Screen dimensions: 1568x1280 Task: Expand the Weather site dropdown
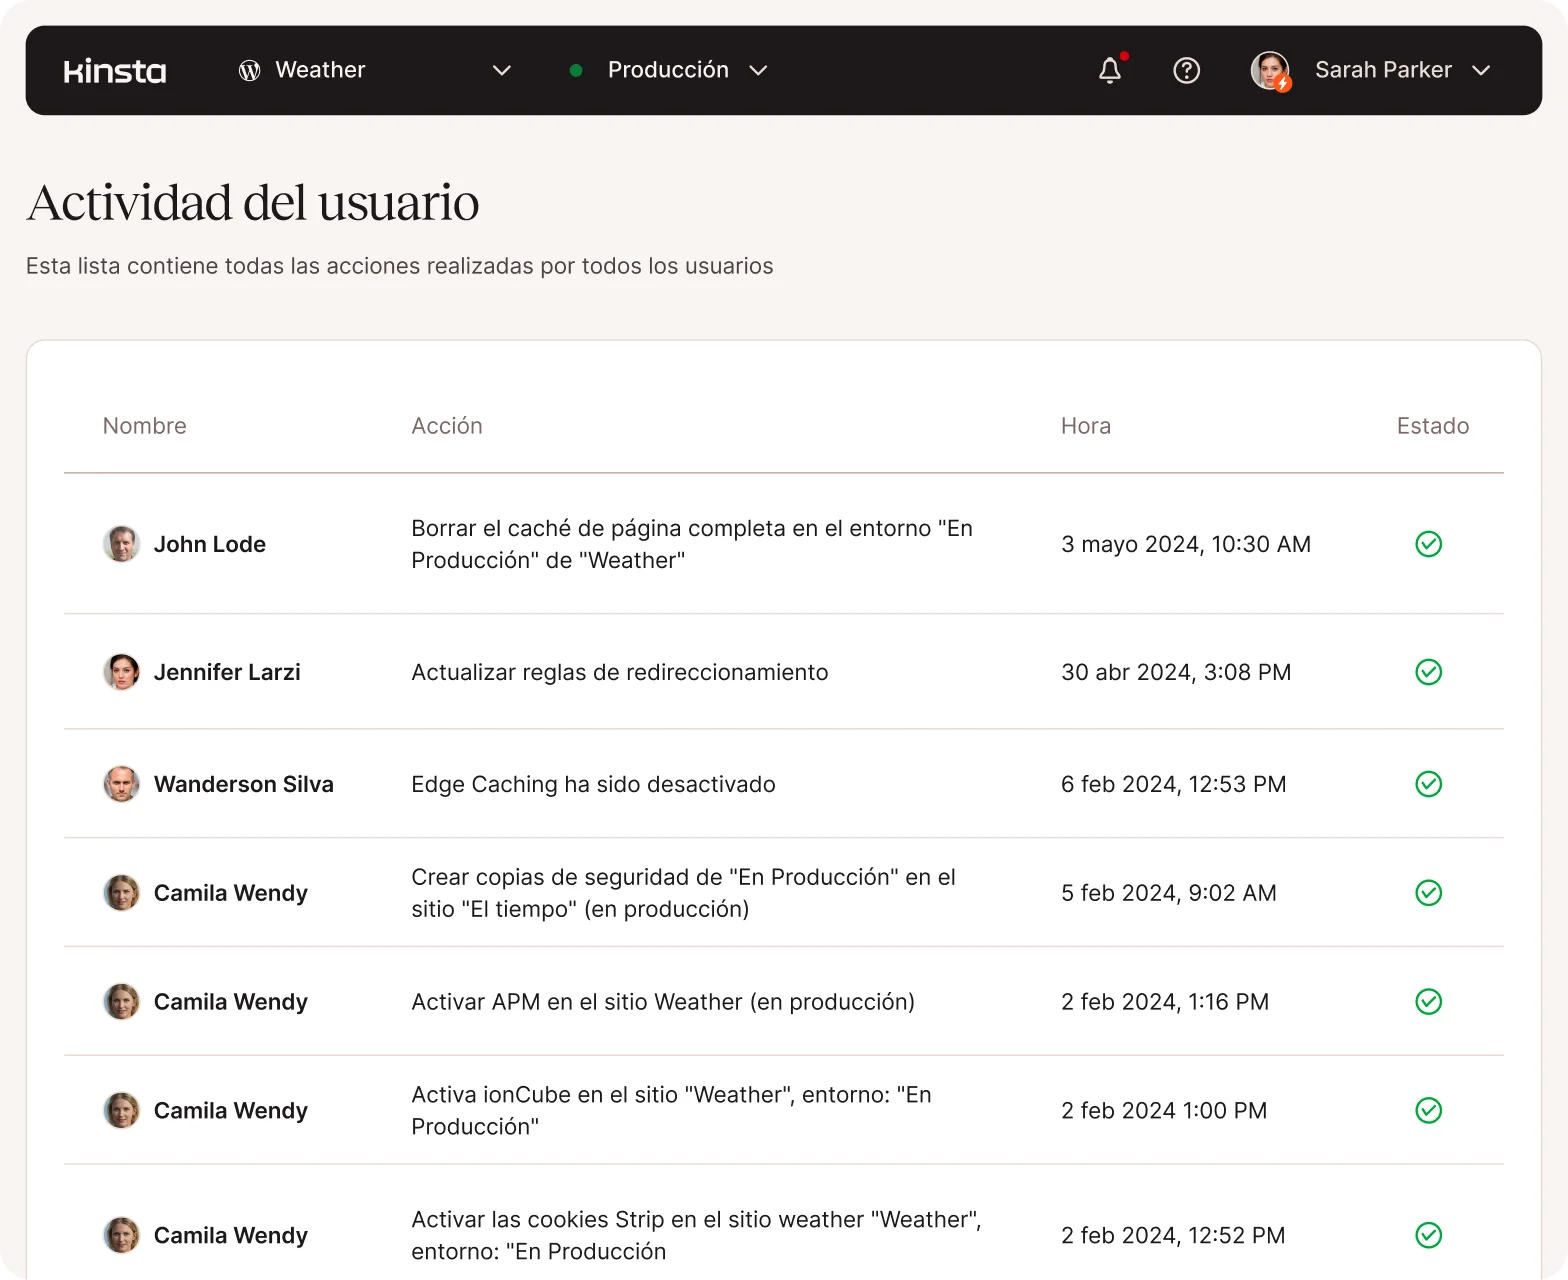(502, 70)
